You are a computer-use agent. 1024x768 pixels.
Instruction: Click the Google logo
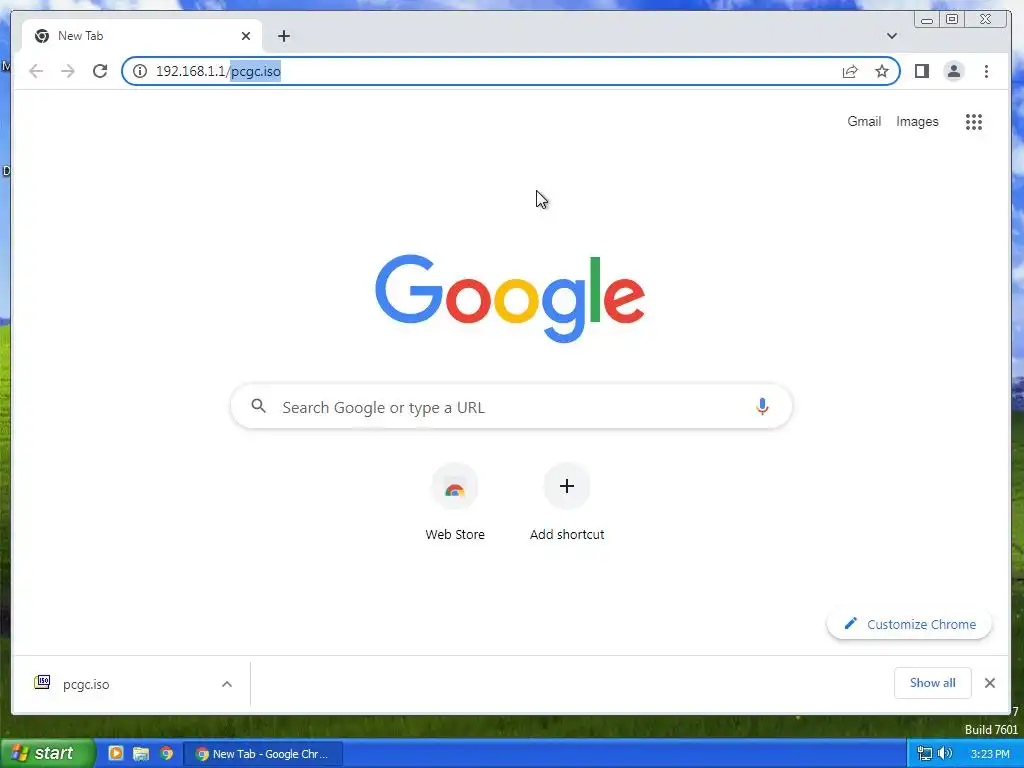[510, 298]
